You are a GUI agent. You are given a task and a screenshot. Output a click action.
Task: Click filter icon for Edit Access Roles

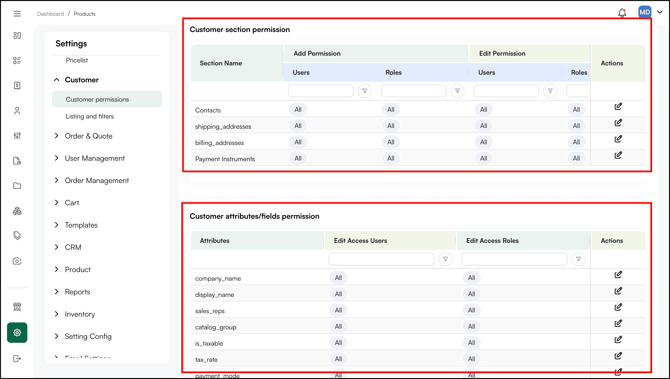click(x=578, y=259)
